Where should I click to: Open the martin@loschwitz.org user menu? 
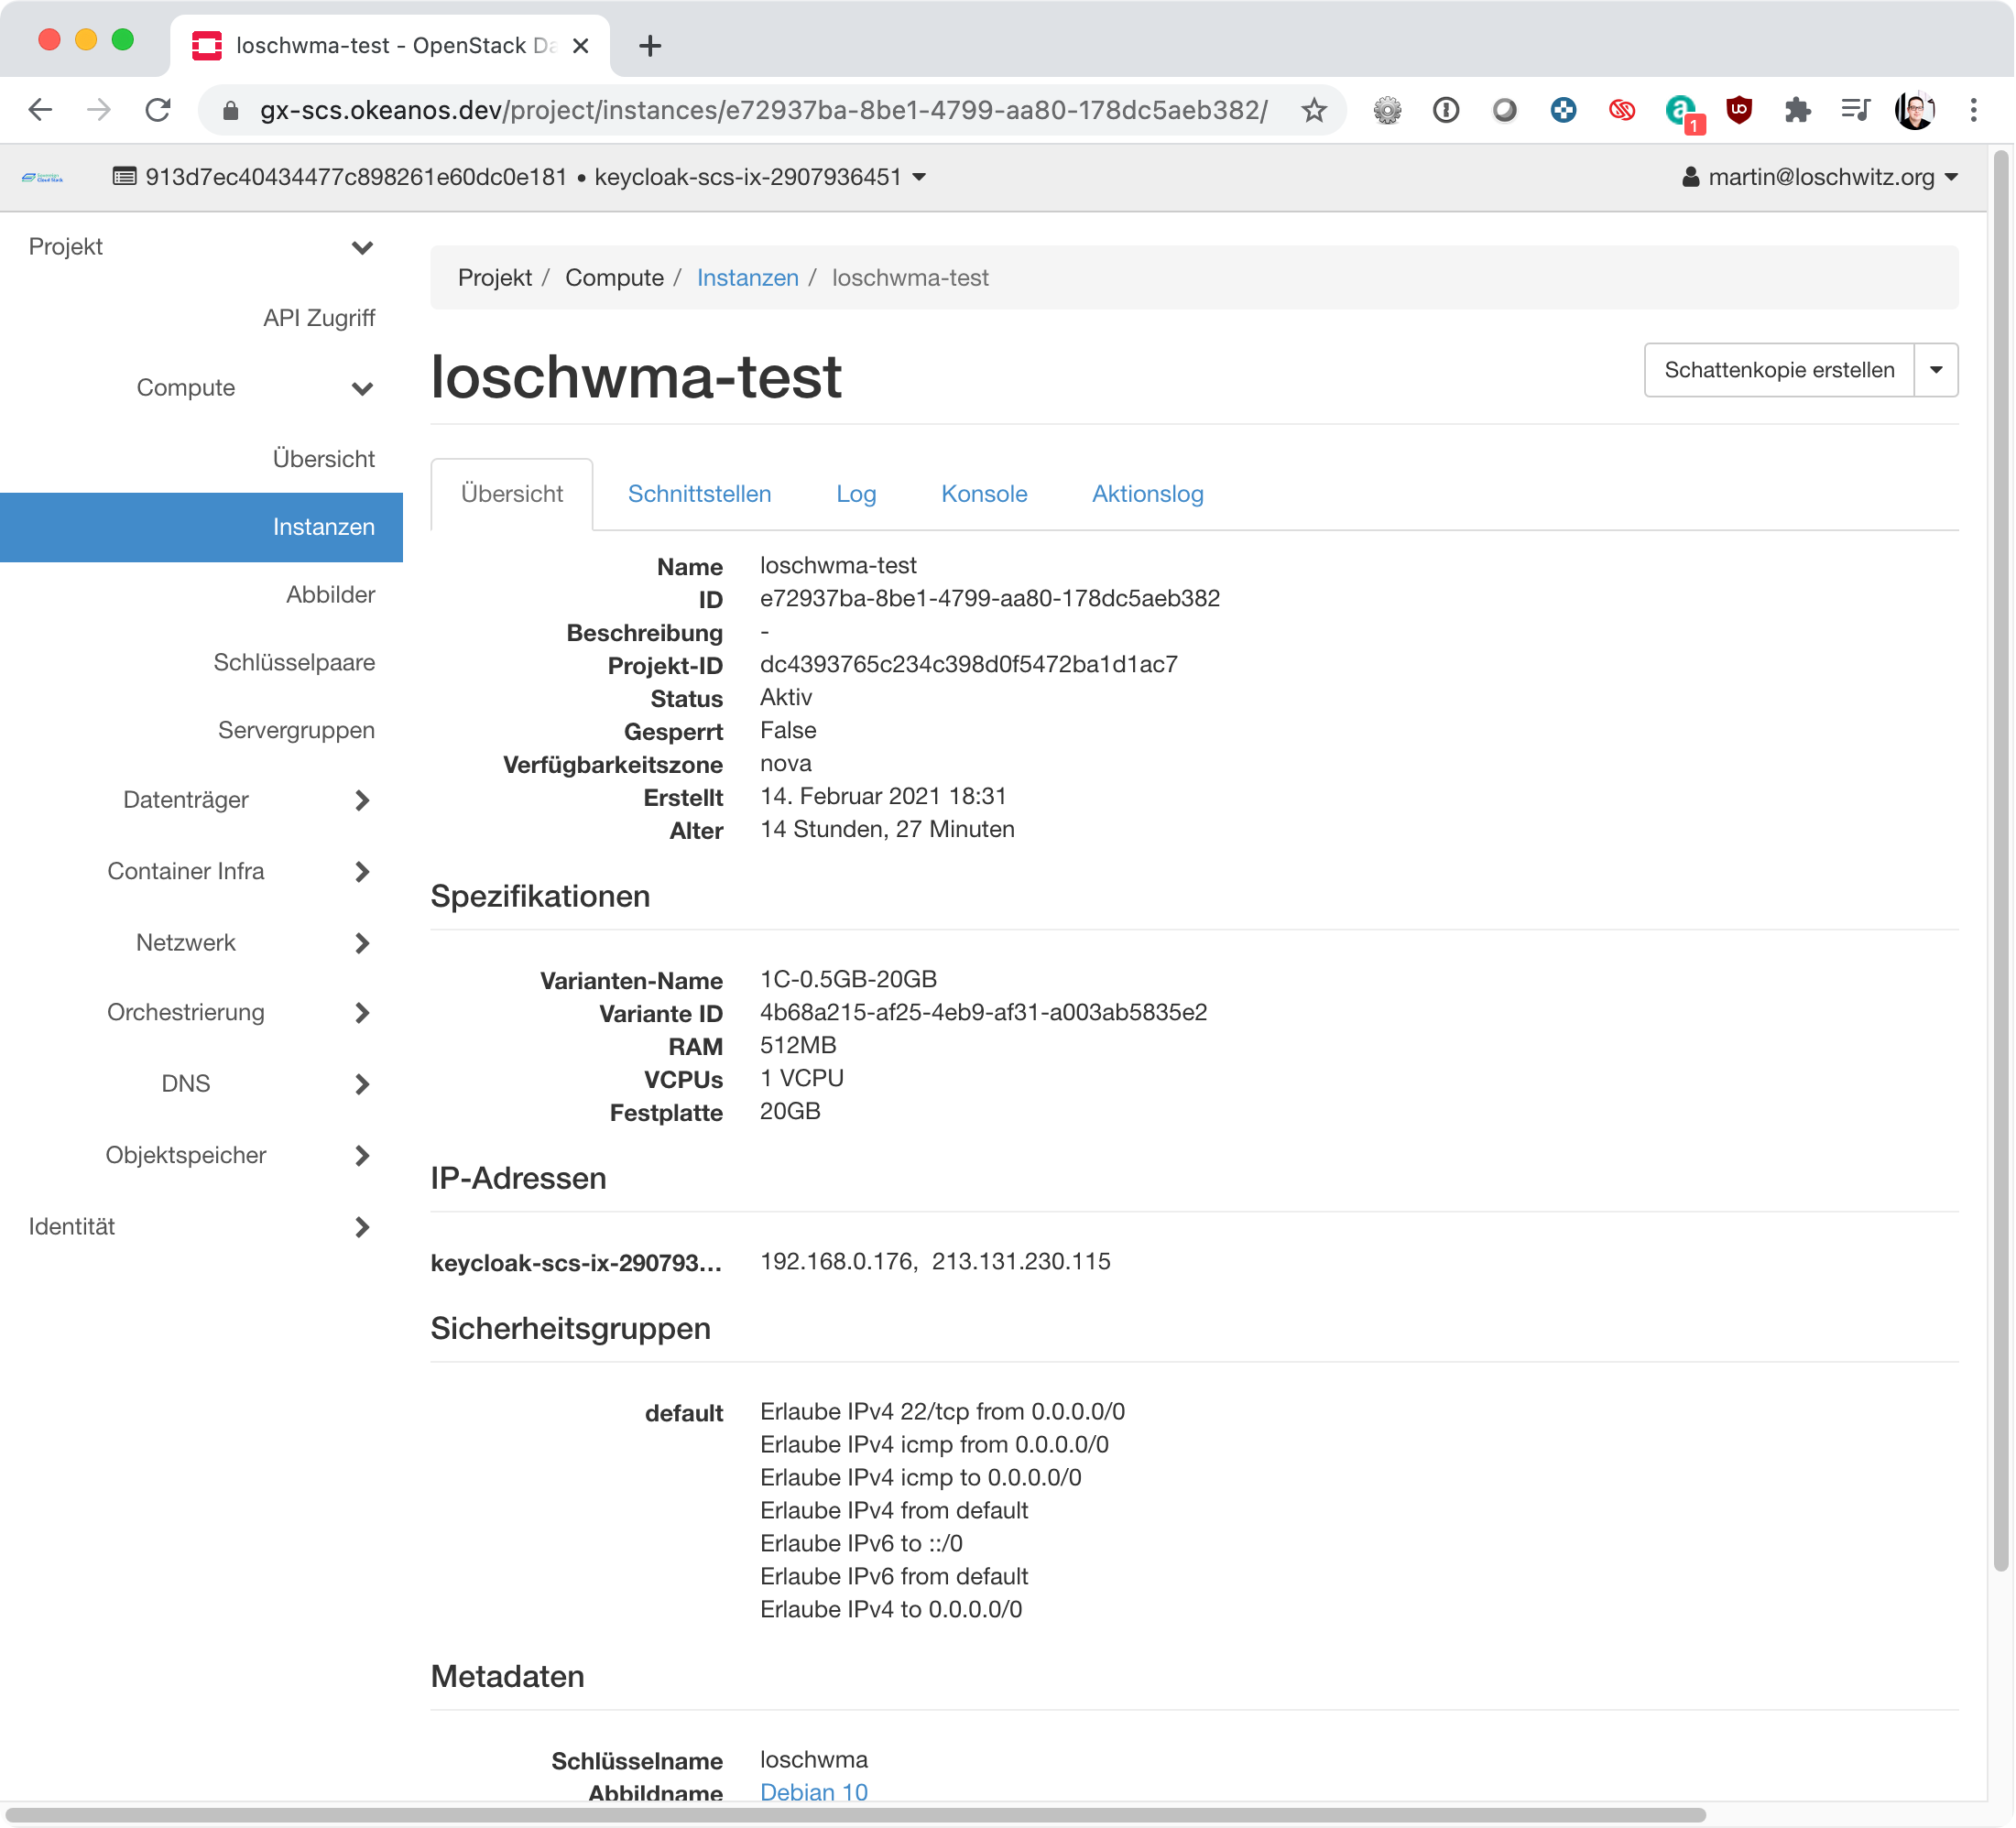(1820, 177)
